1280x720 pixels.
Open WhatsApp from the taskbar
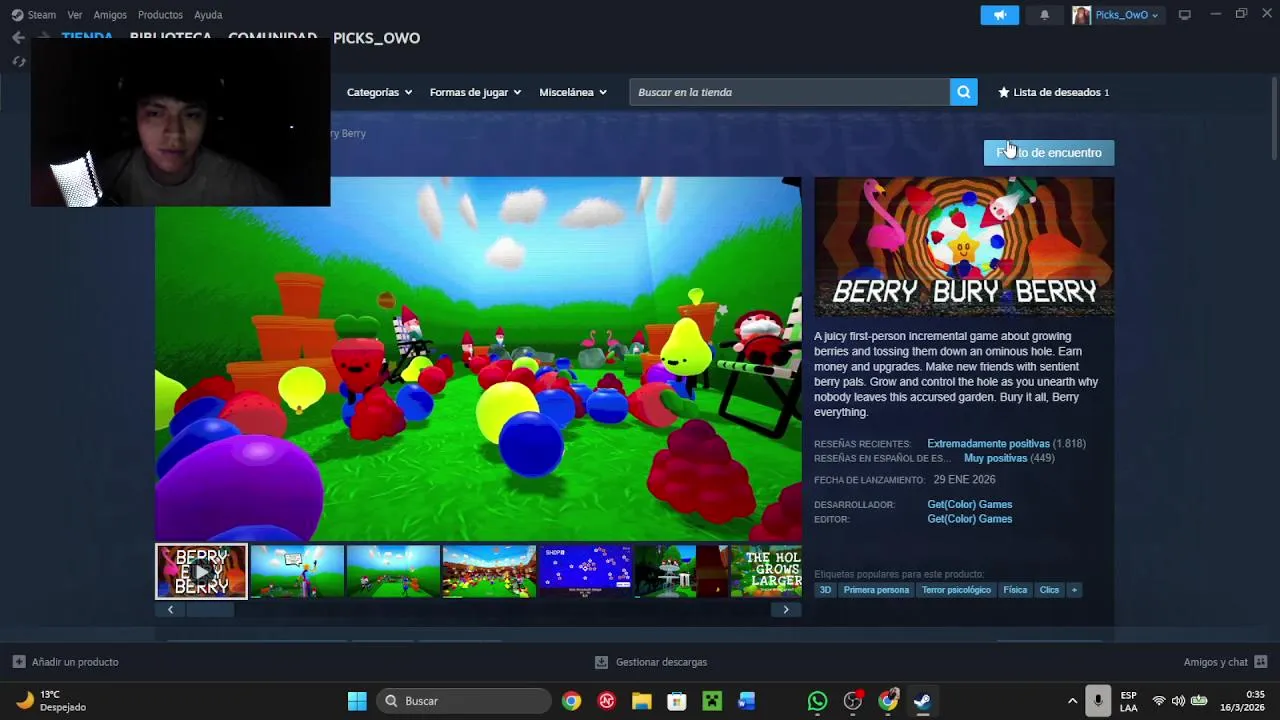[x=817, y=701]
